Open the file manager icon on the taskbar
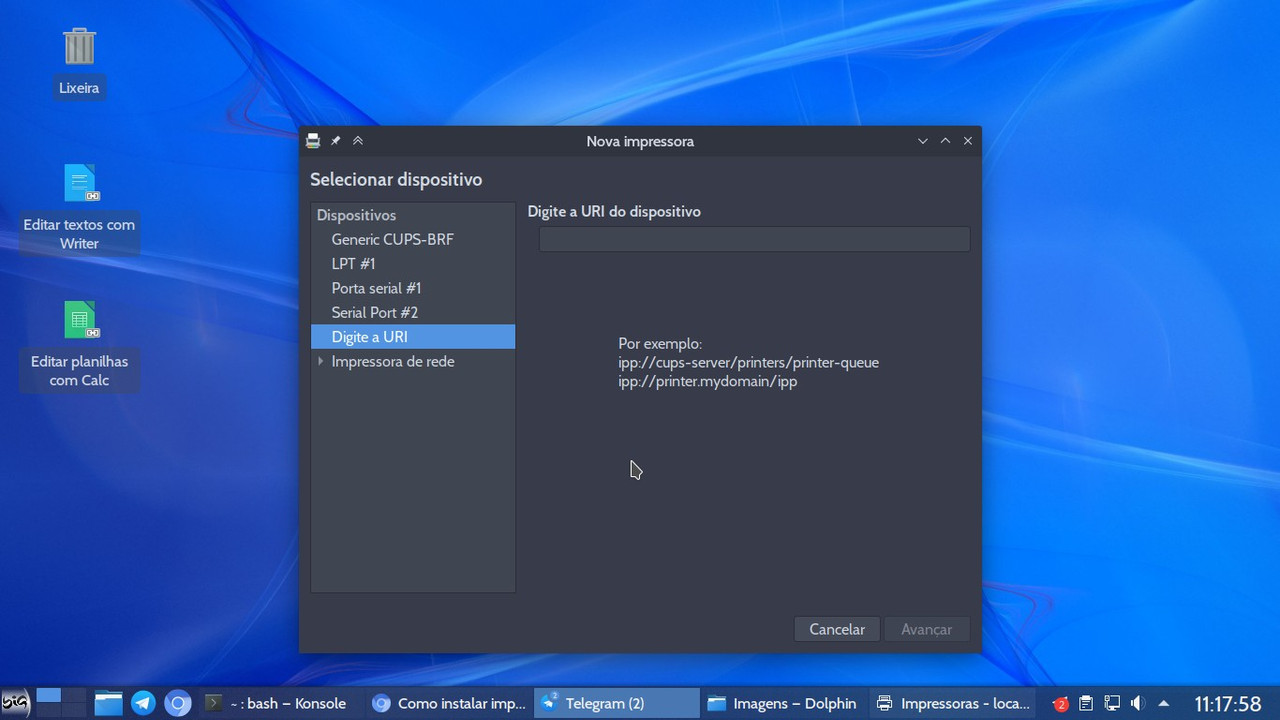This screenshot has width=1280, height=720. [x=108, y=703]
